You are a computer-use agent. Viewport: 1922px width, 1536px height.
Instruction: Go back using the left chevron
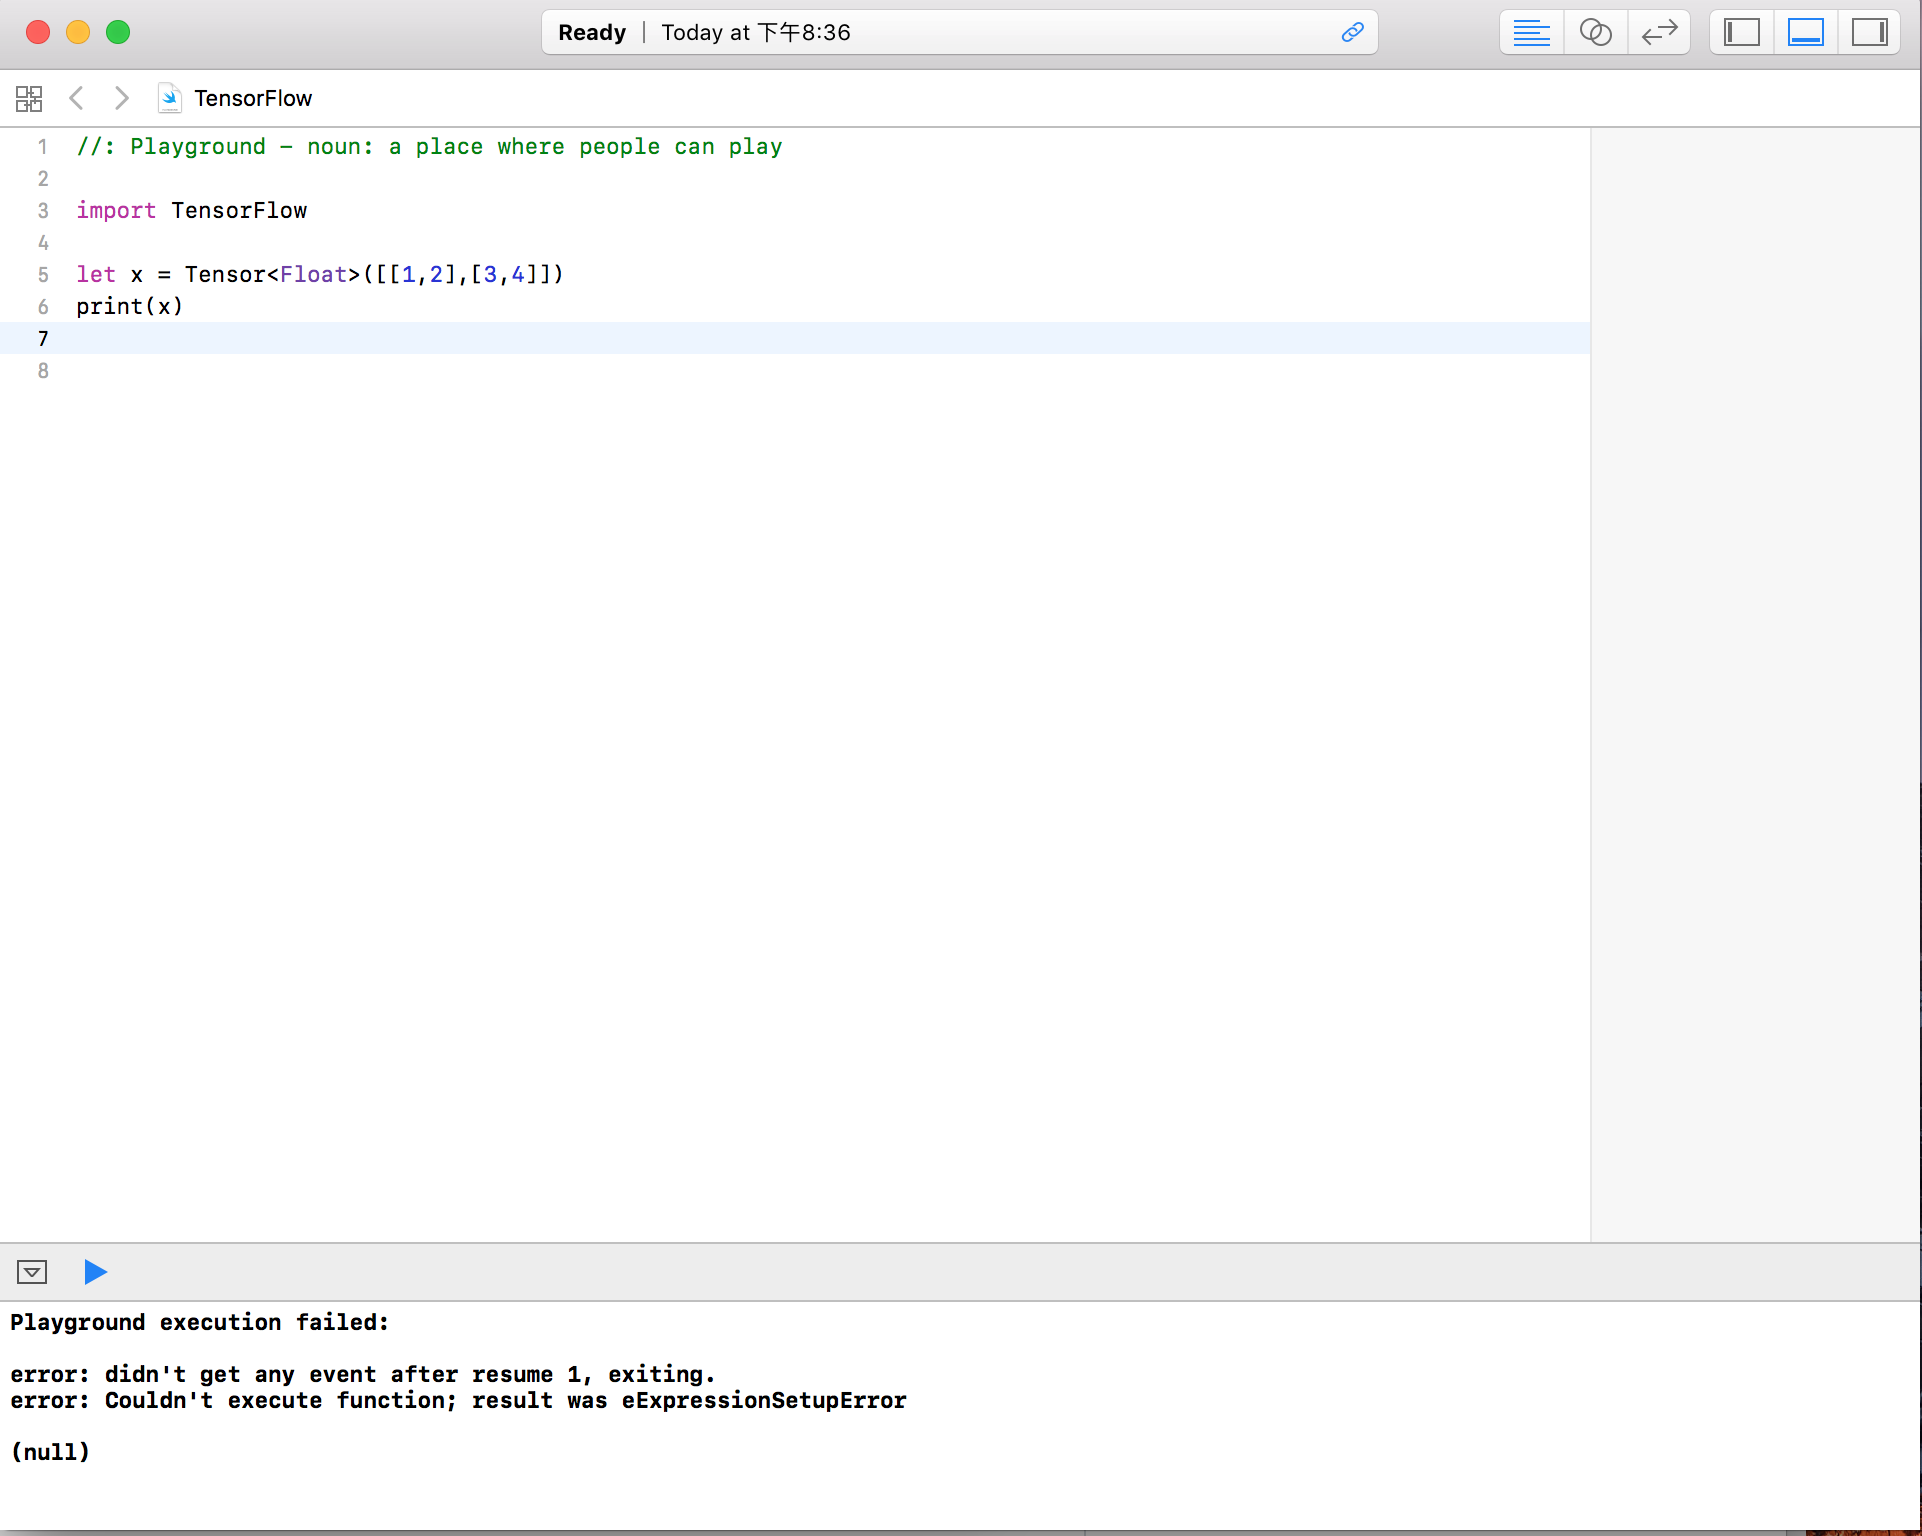coord(77,98)
